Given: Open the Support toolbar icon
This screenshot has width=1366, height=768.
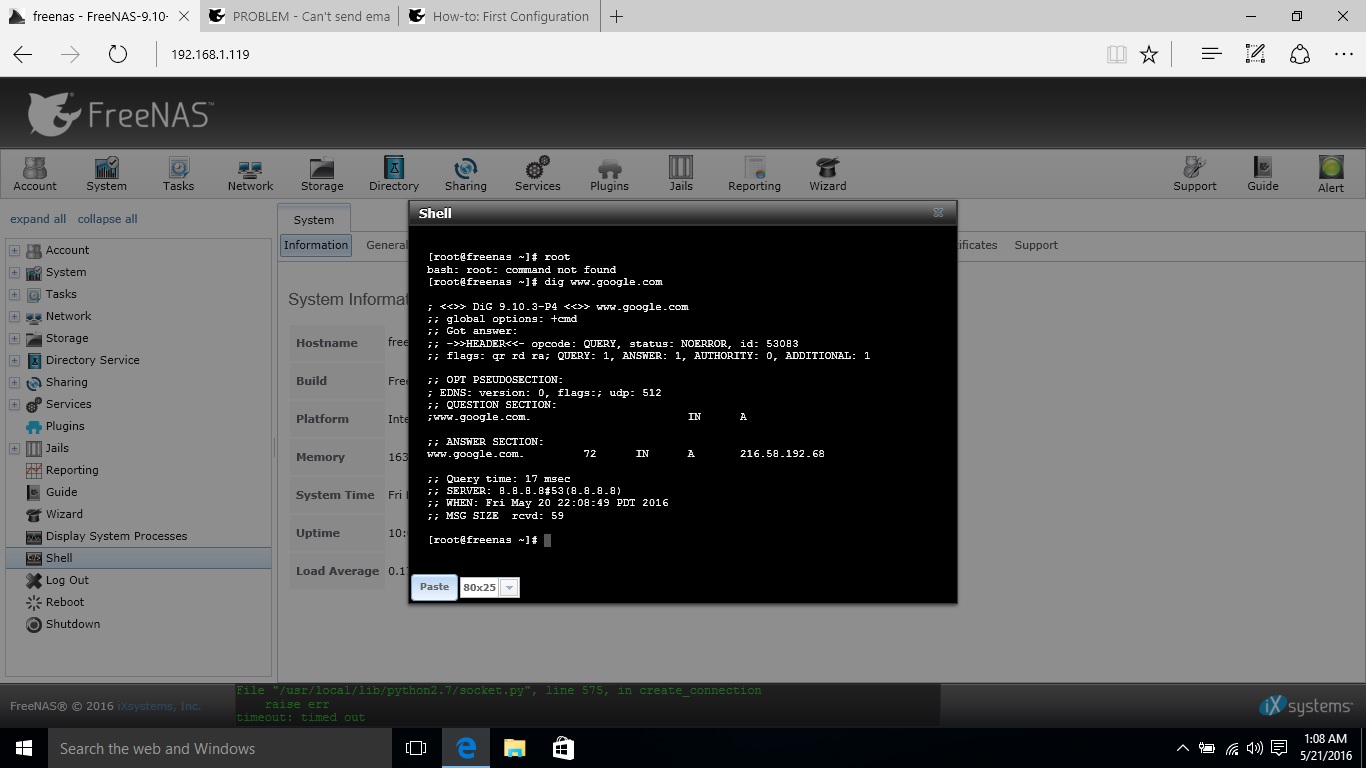Looking at the screenshot, I should point(1195,173).
